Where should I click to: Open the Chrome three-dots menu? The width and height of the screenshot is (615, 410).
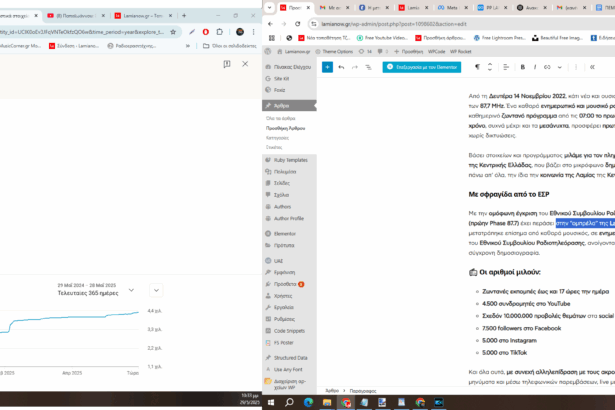(x=251, y=30)
